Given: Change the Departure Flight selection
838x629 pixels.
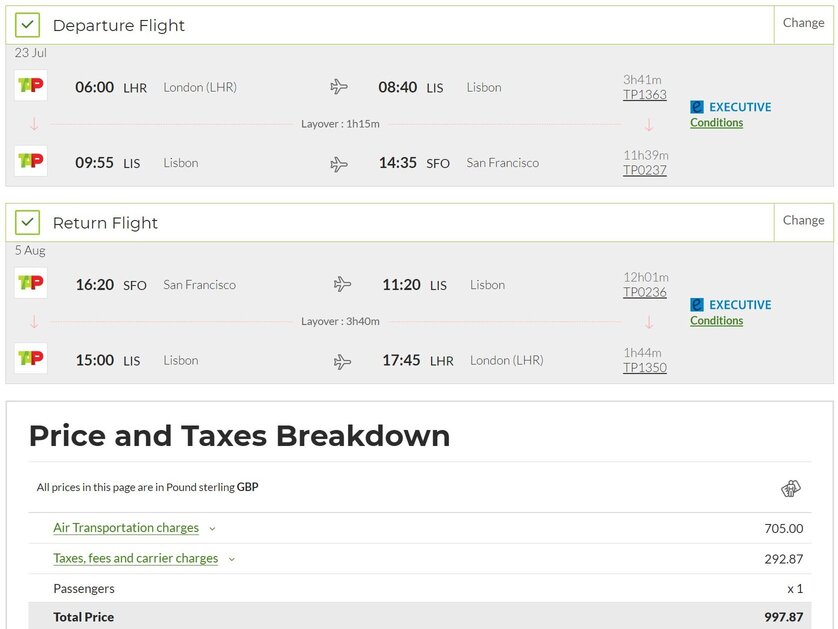Looking at the screenshot, I should pyautogui.click(x=803, y=23).
